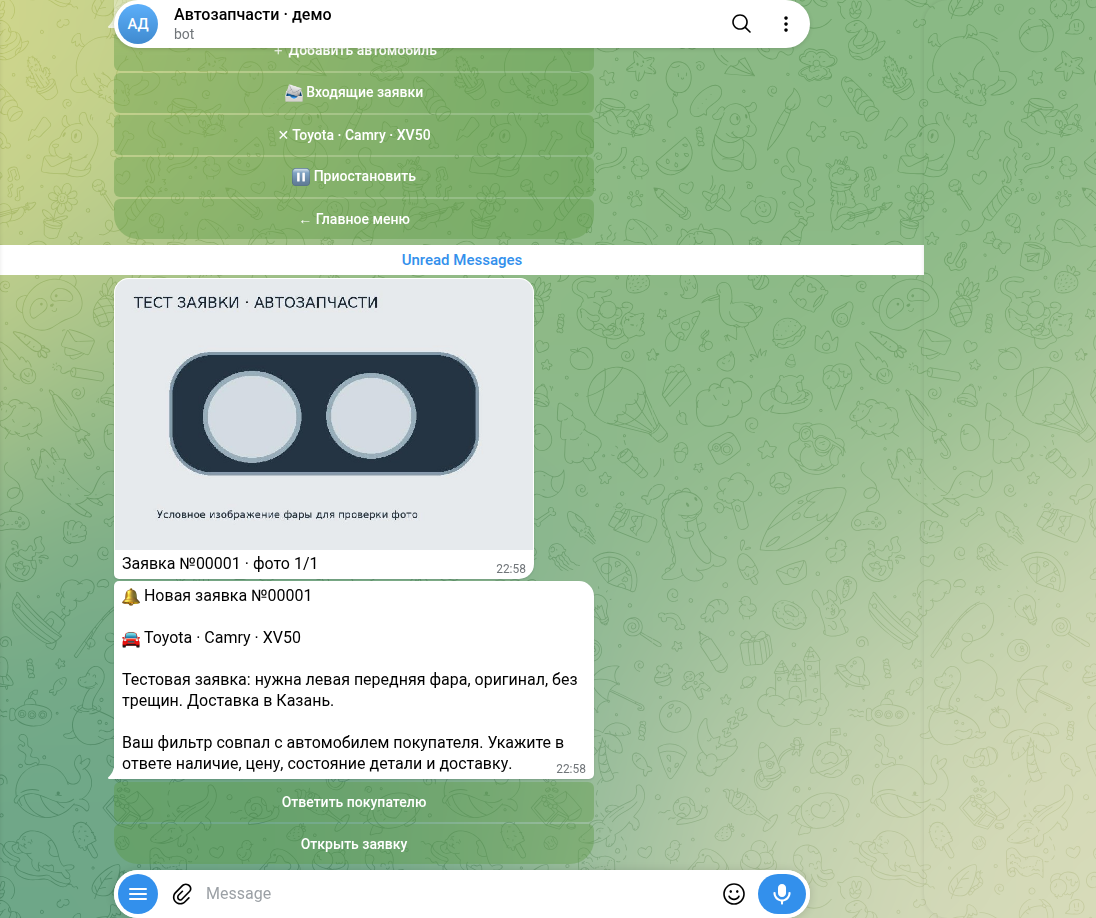Click the Message input field
The width and height of the screenshot is (1096, 918).
pyautogui.click(x=458, y=894)
